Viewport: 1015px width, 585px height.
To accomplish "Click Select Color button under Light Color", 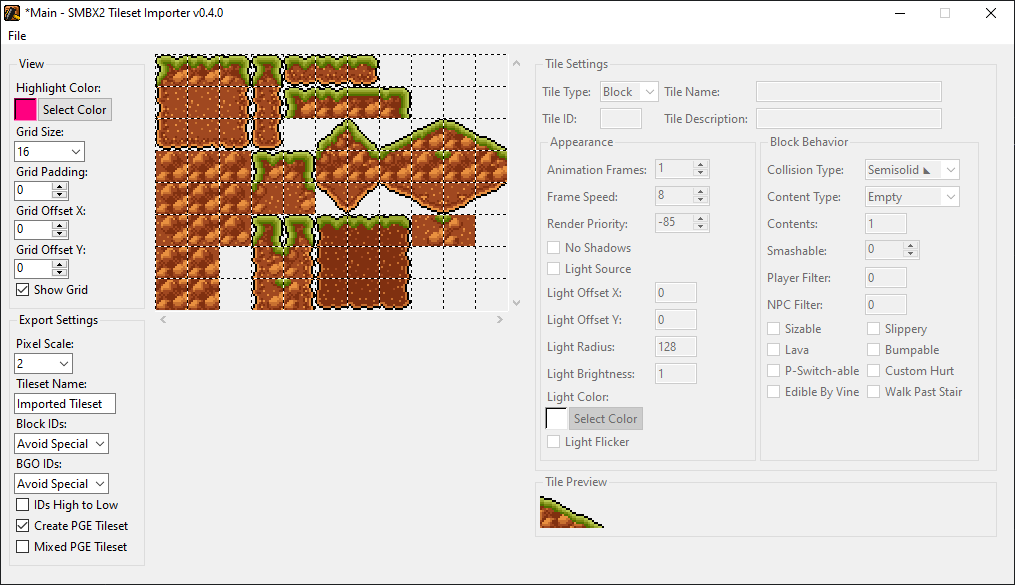I will point(606,419).
